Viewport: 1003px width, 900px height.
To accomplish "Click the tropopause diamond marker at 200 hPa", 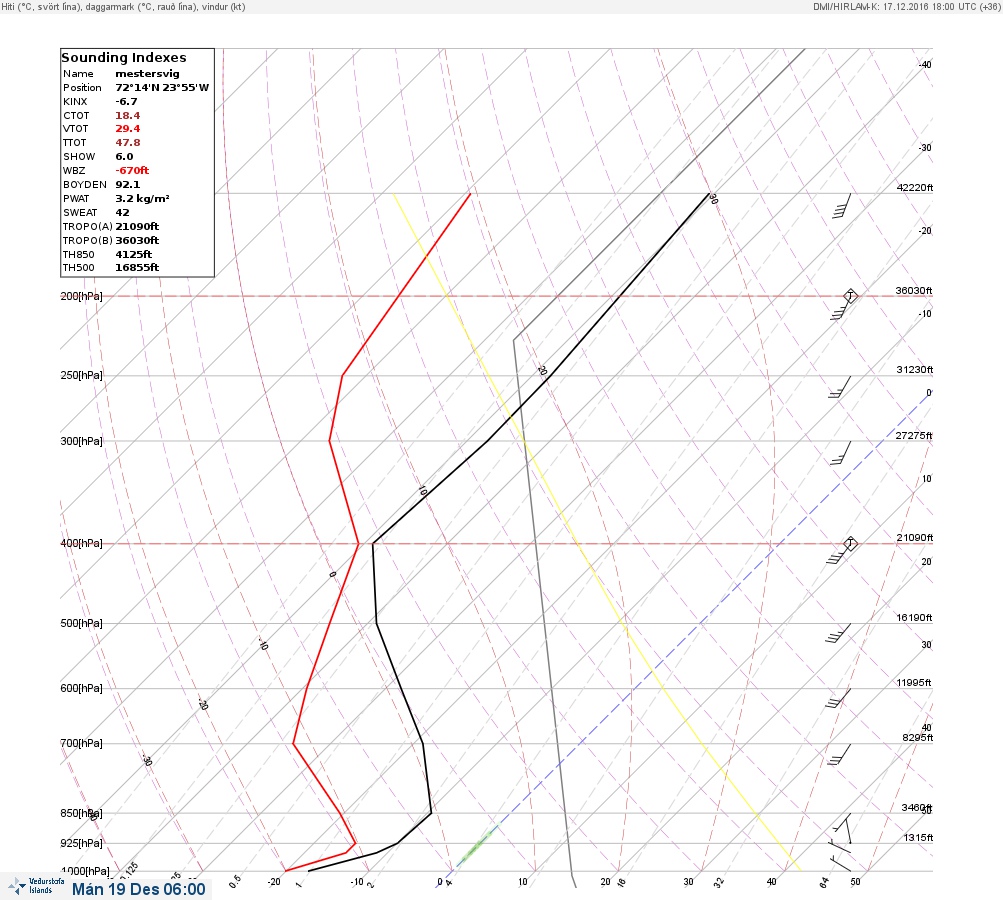I will [850, 296].
